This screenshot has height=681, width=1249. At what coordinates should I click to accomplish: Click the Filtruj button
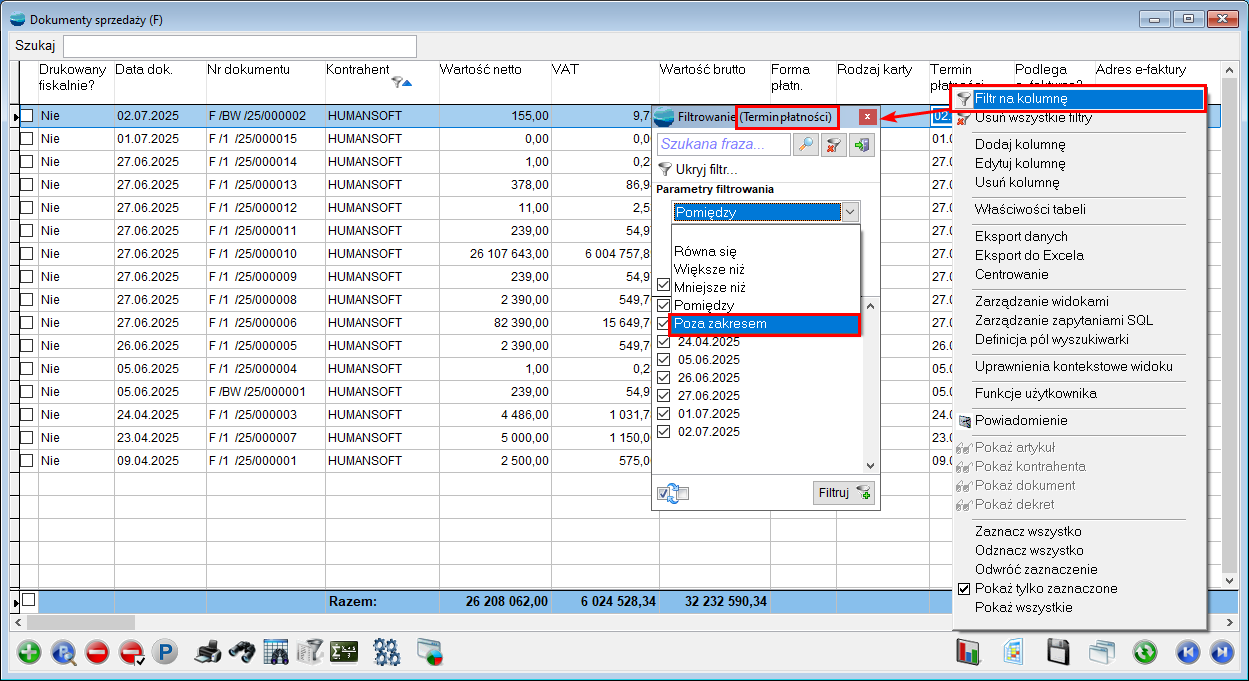pos(844,492)
